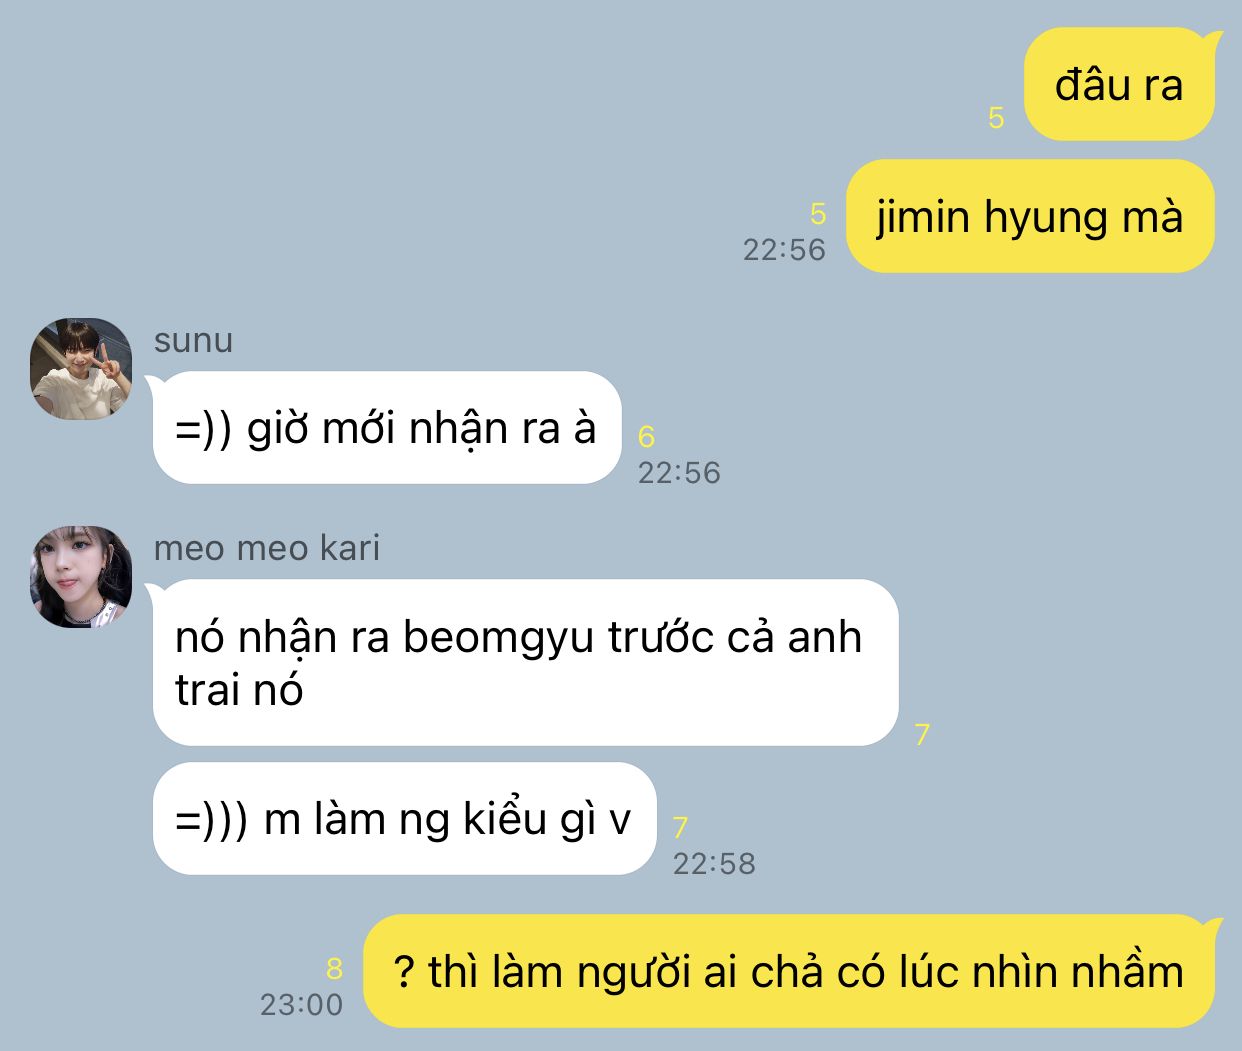Viewport: 1242px width, 1051px height.
Task: Select message '? thì làm người ai chả có lúc nhìn nhầm'
Action: pyautogui.click(x=790, y=971)
